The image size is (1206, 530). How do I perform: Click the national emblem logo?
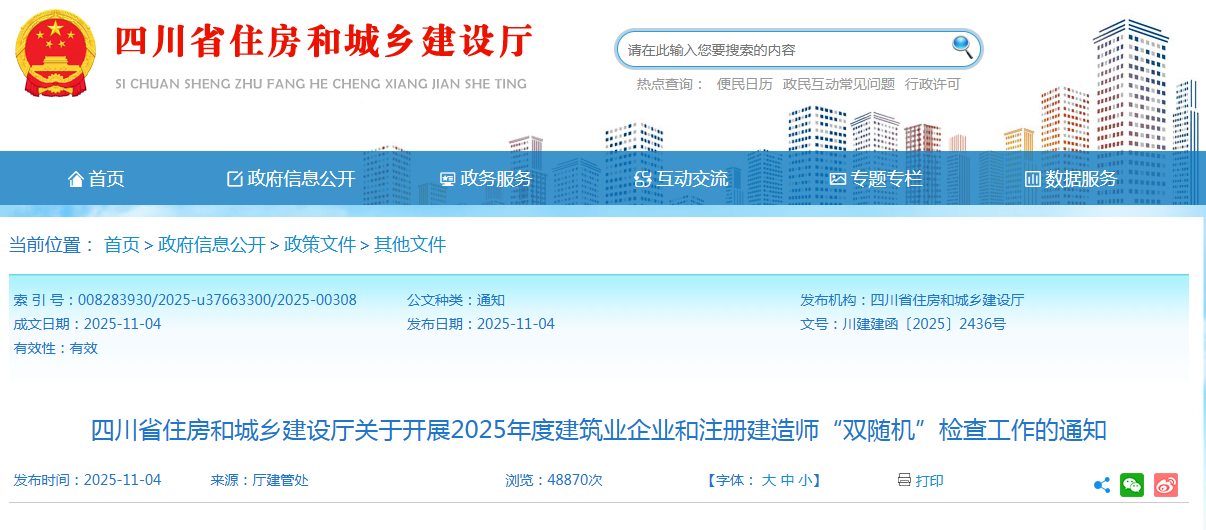pos(55,53)
